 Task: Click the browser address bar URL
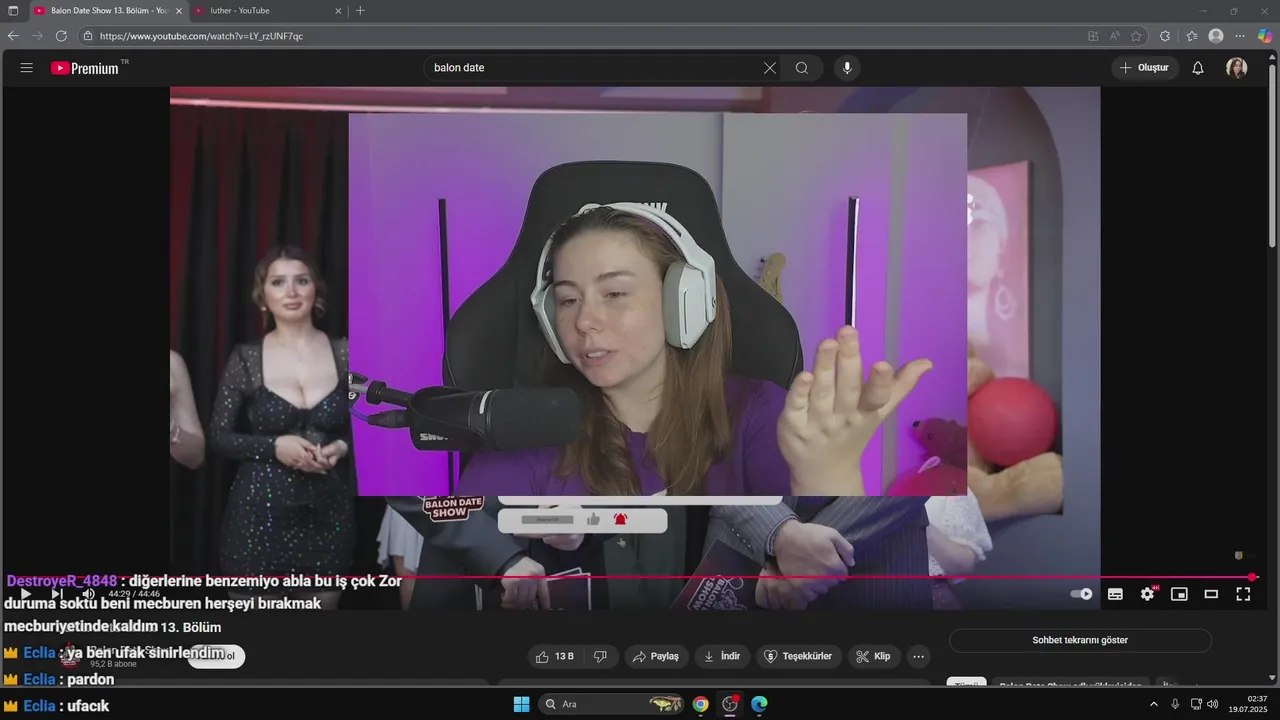(x=201, y=36)
